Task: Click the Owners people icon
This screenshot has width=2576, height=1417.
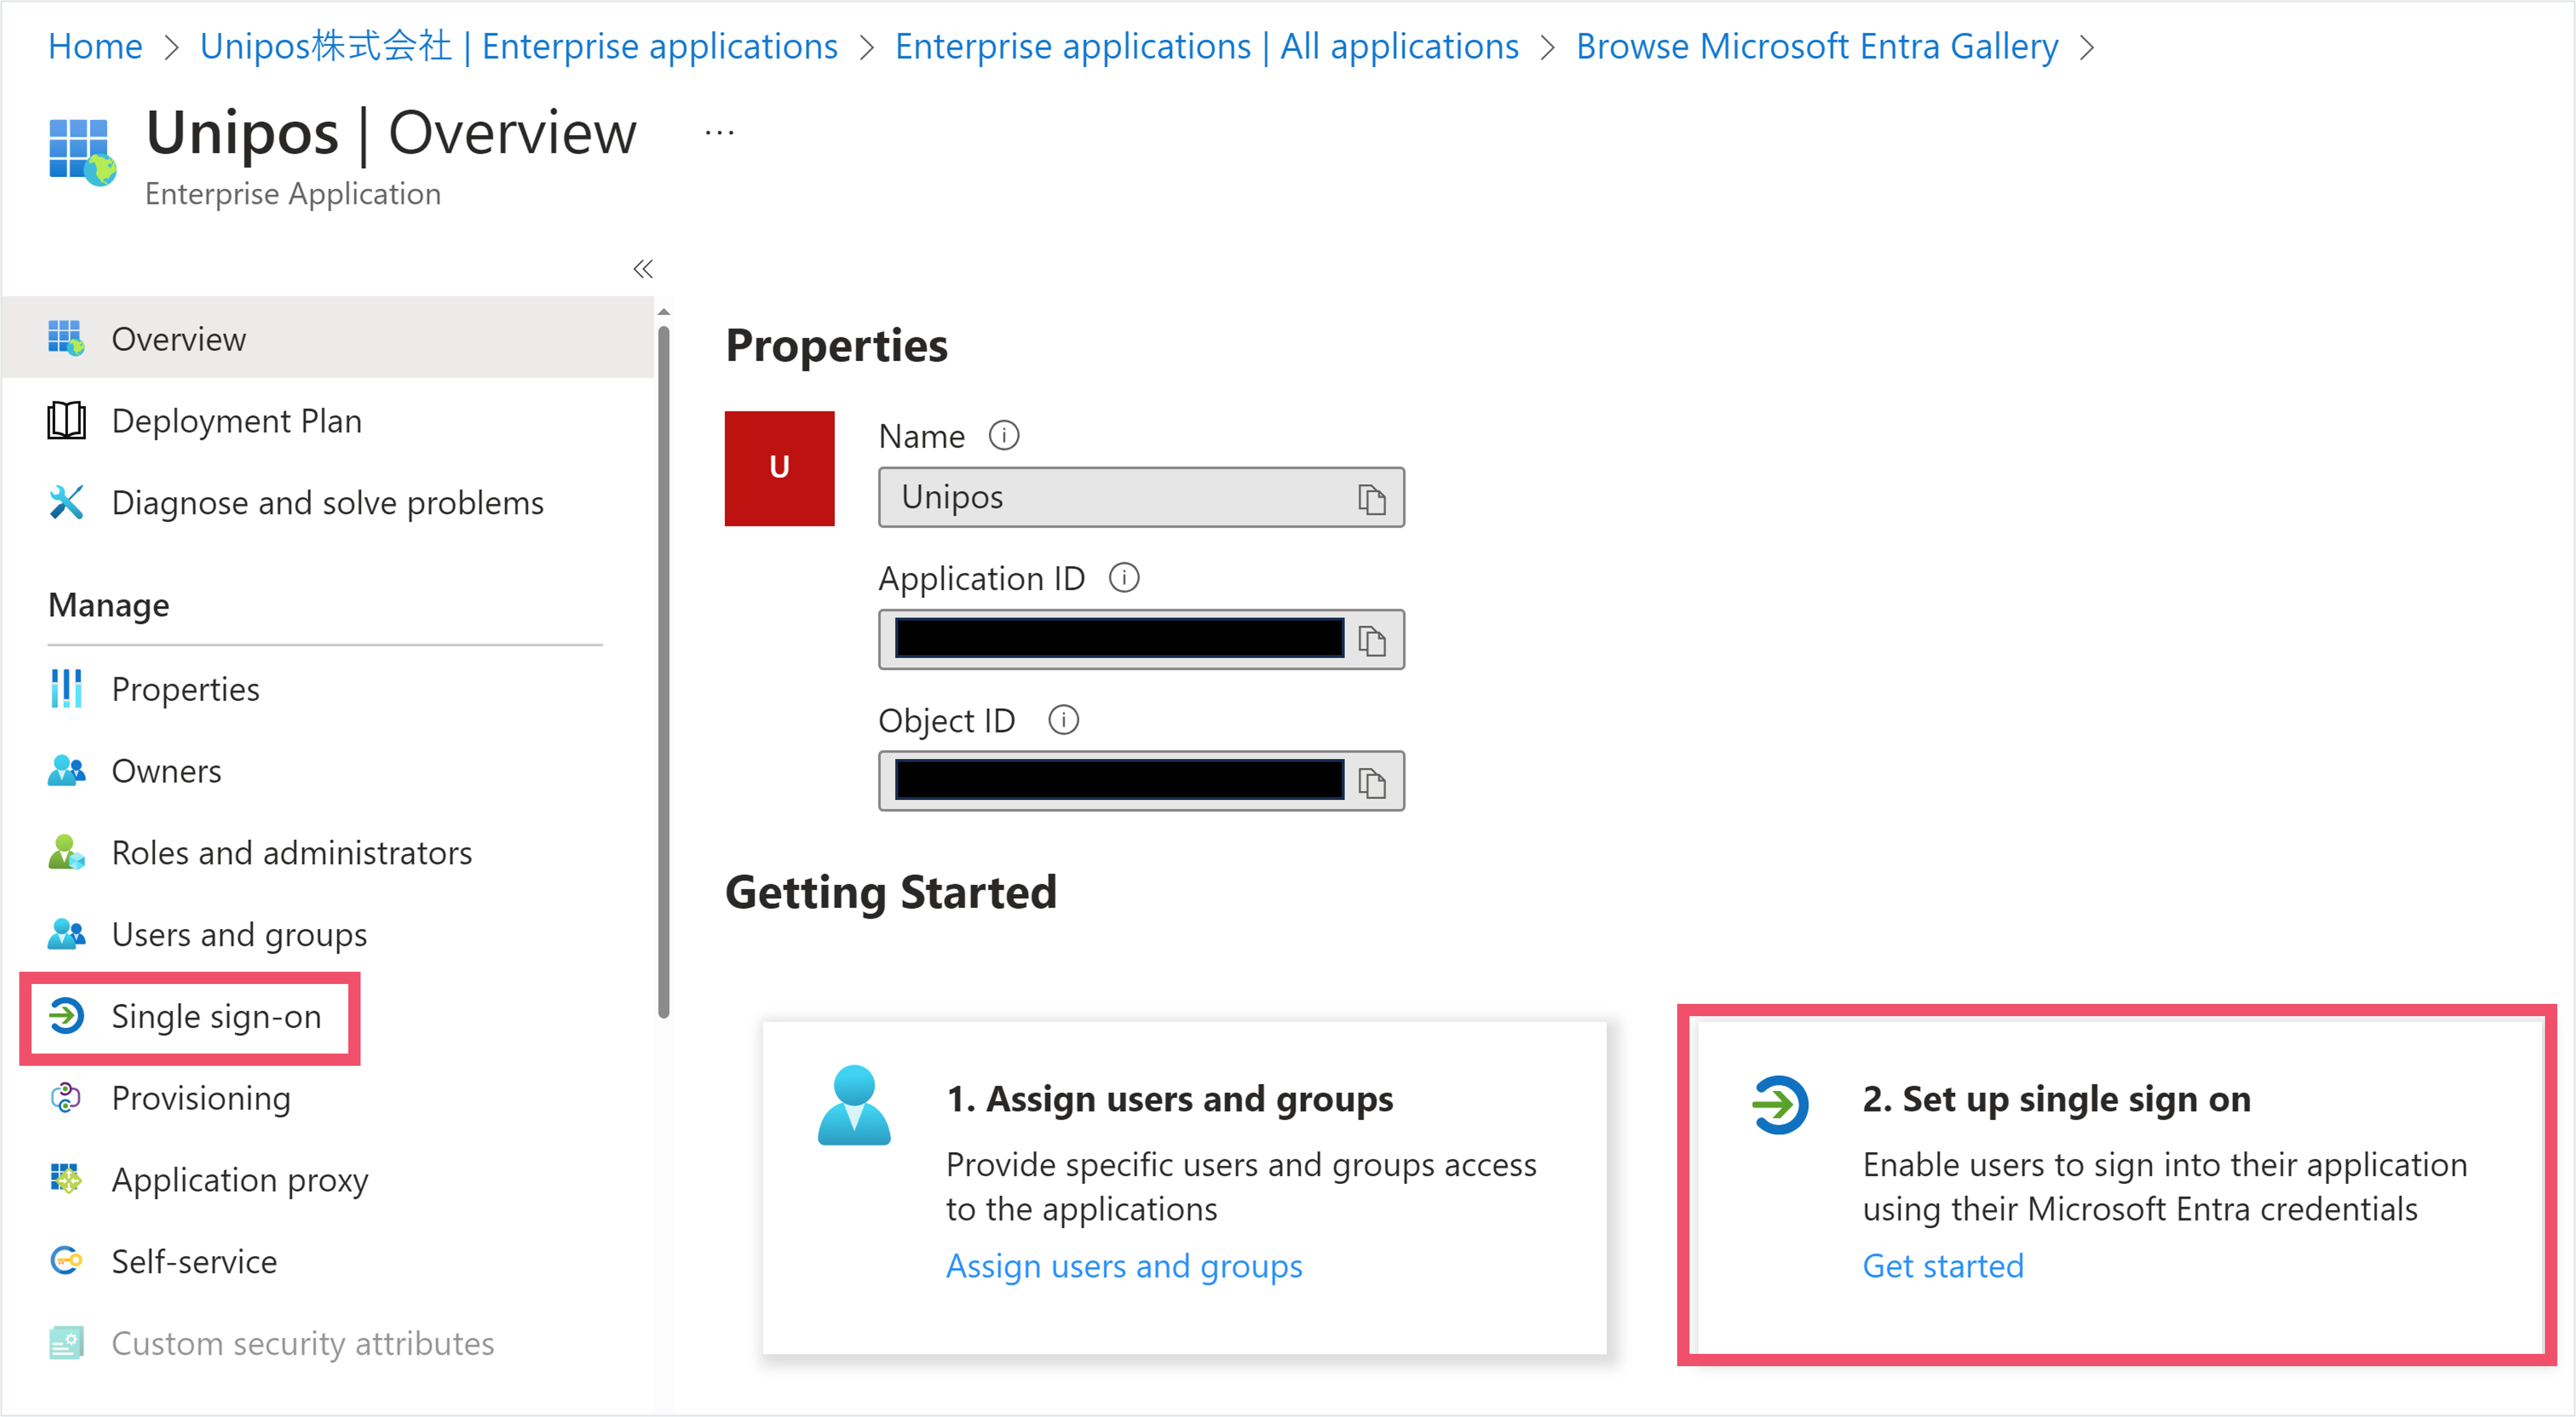Action: pos(66,771)
